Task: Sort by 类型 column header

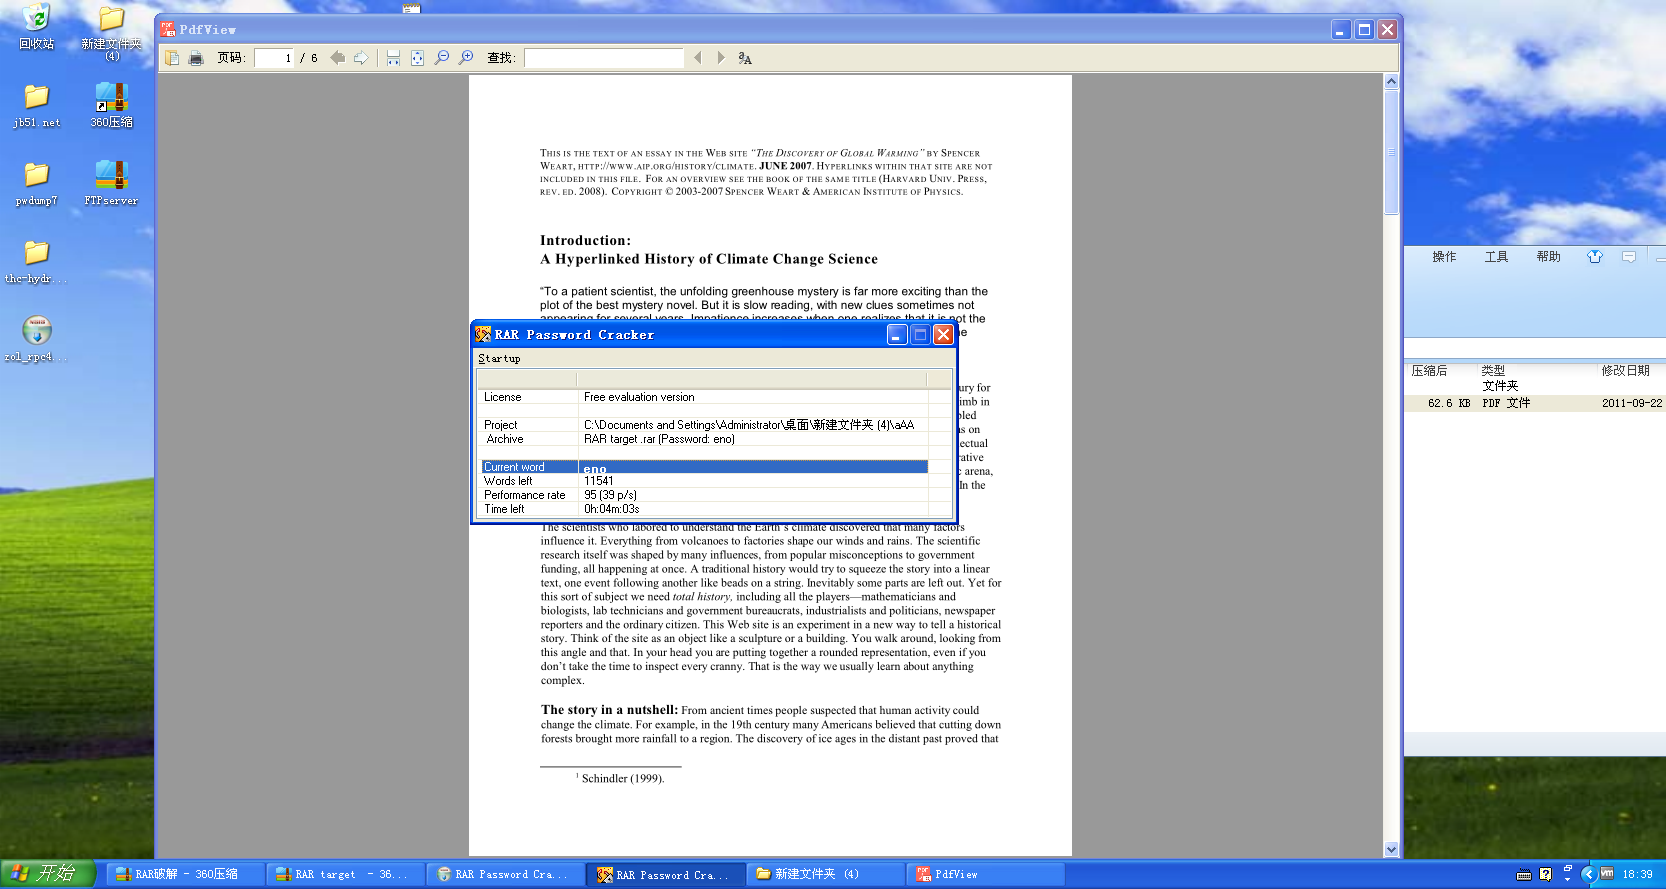Action: pos(1493,371)
